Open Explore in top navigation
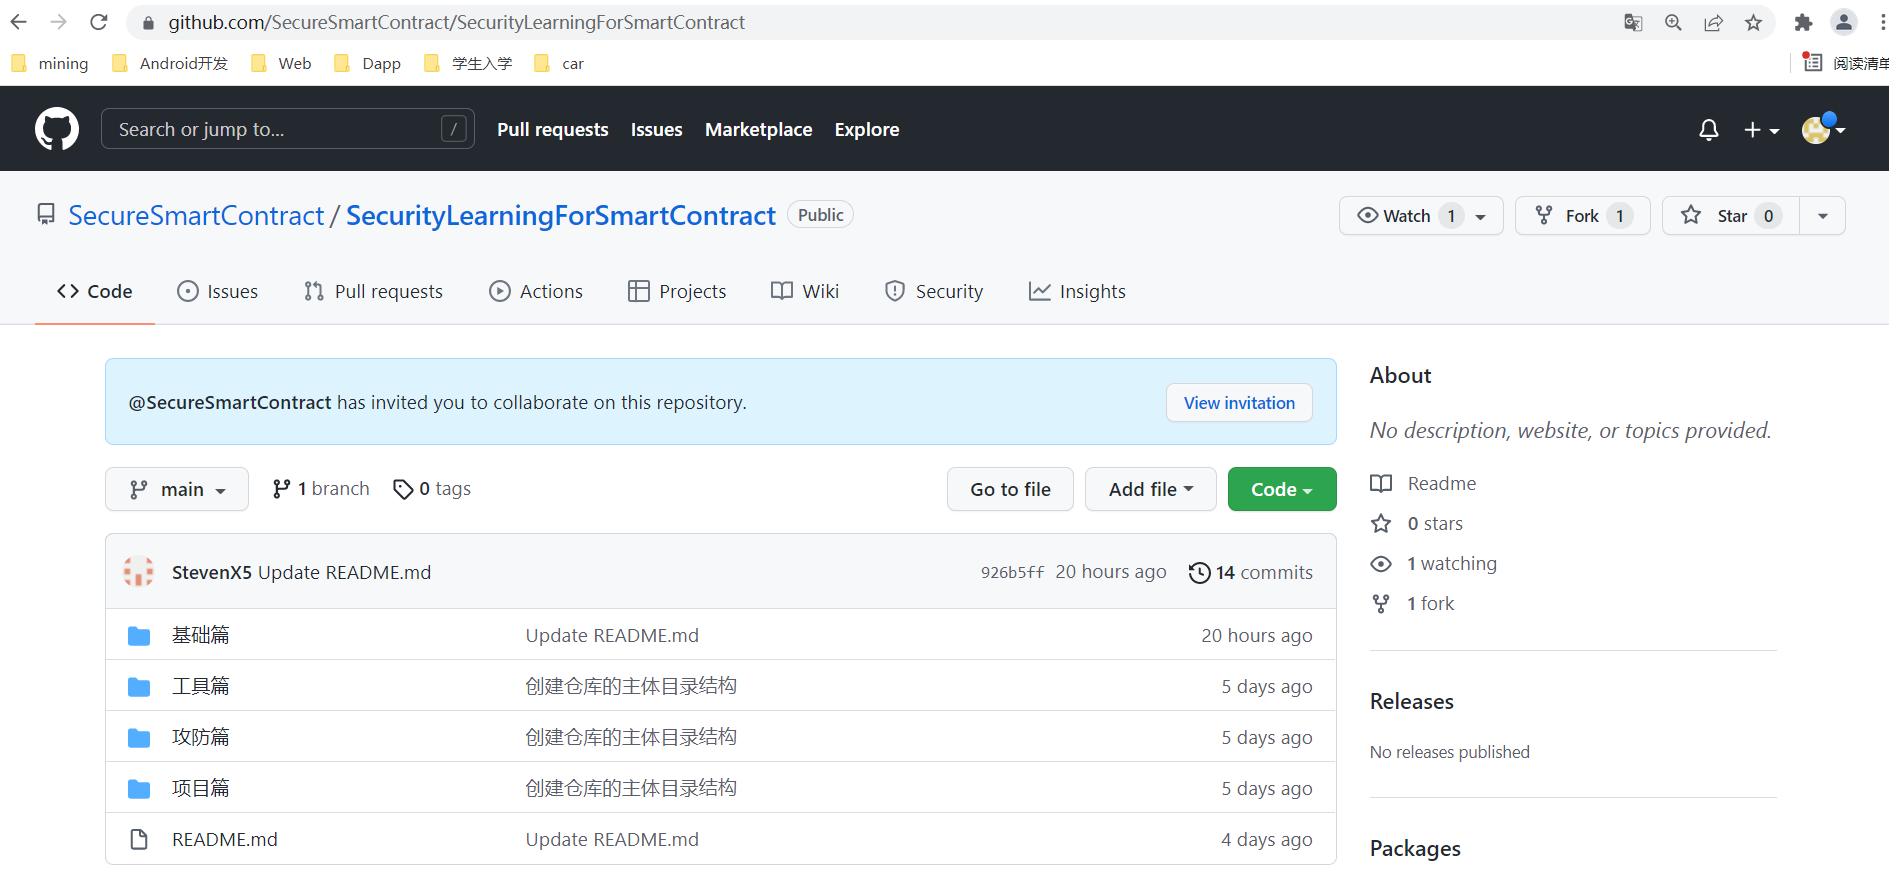This screenshot has height=874, width=1889. pyautogui.click(x=867, y=129)
